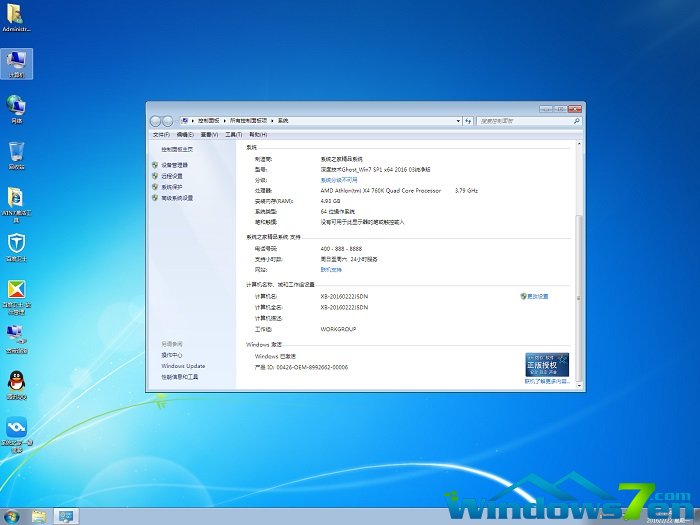
Task: Open the Windows Start orb
Action: point(11,517)
